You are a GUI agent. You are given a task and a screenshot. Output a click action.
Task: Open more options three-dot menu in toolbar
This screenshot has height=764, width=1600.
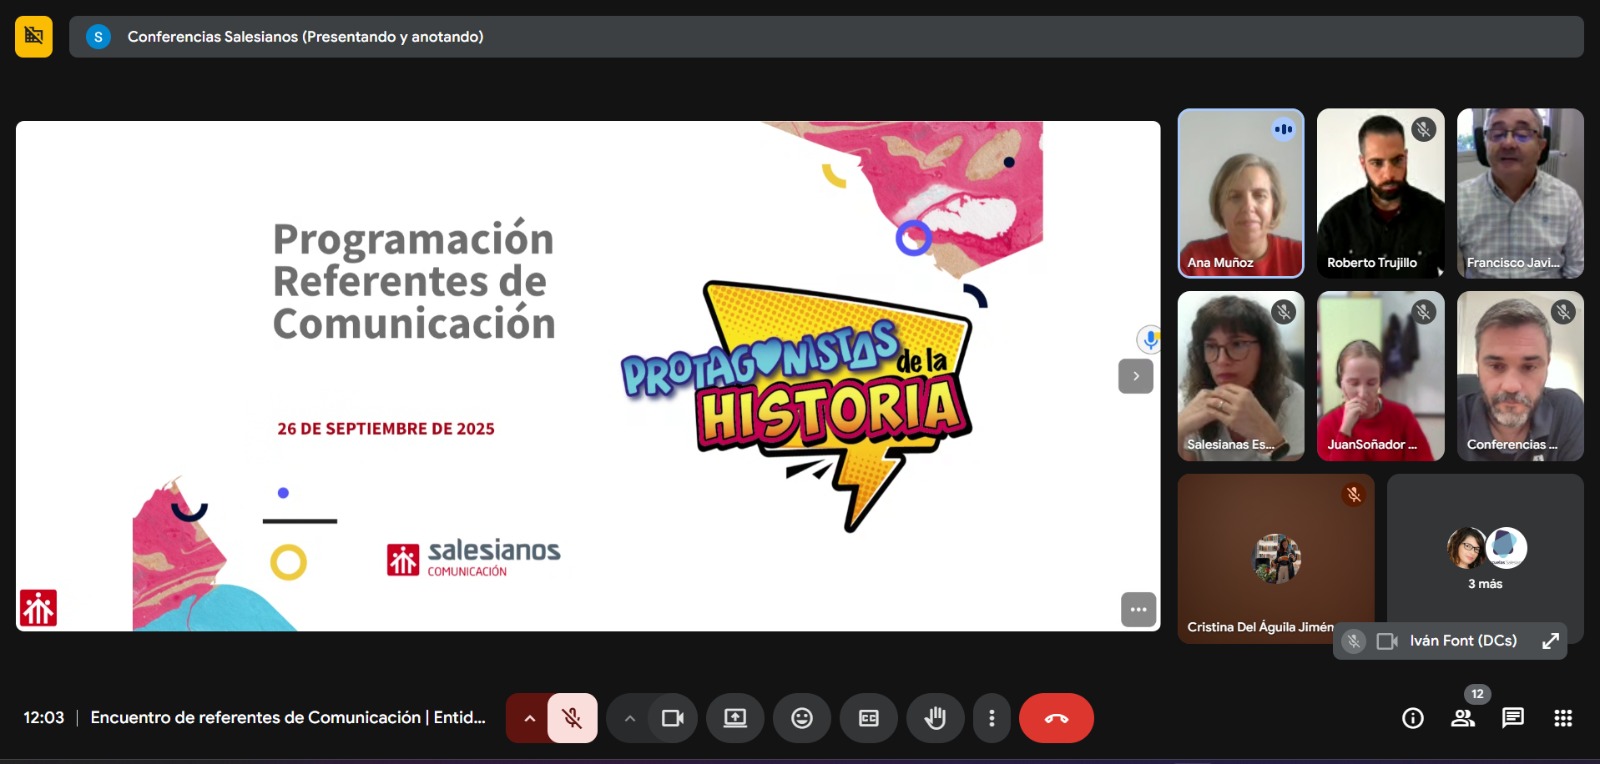[x=991, y=718]
